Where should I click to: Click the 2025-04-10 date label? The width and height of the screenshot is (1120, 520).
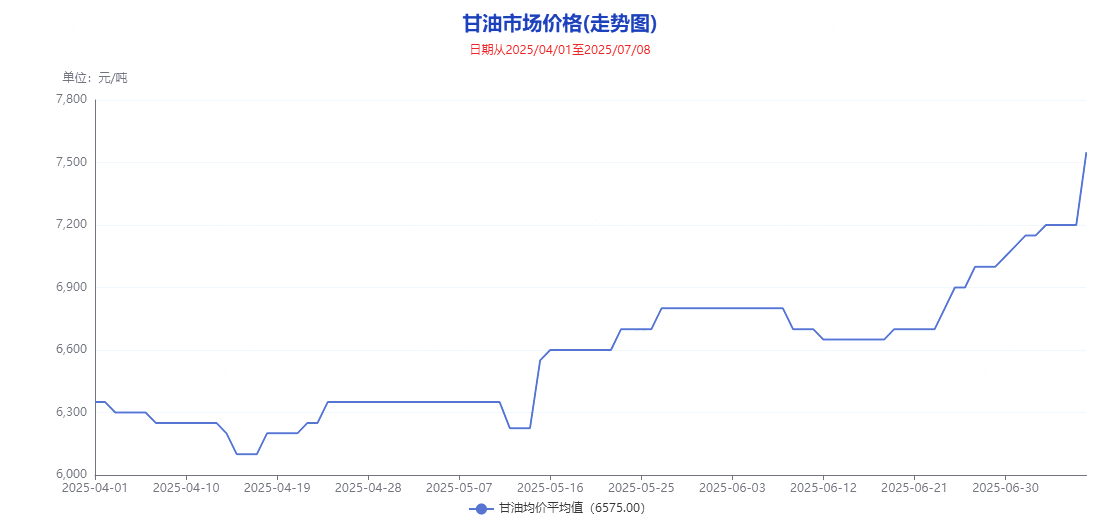click(186, 488)
